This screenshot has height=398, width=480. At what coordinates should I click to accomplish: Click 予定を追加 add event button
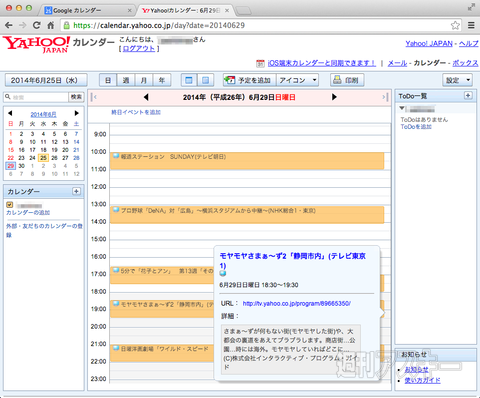250,80
